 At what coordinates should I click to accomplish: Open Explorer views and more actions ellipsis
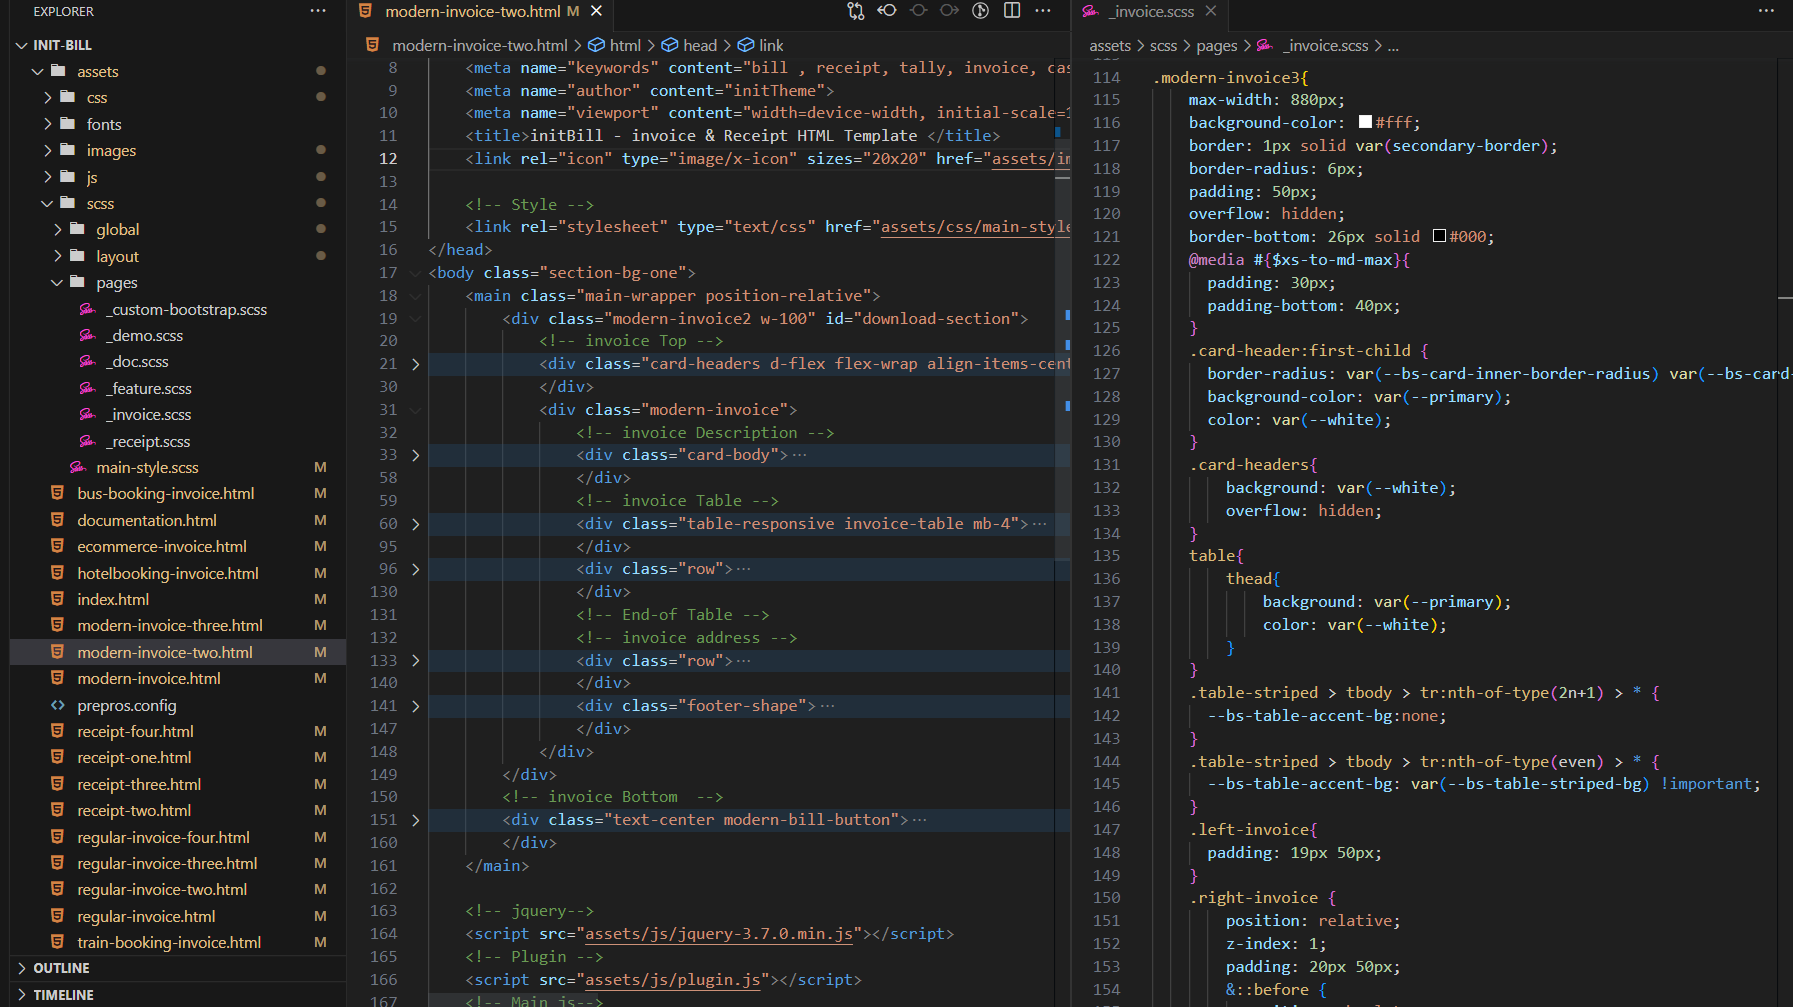318,11
